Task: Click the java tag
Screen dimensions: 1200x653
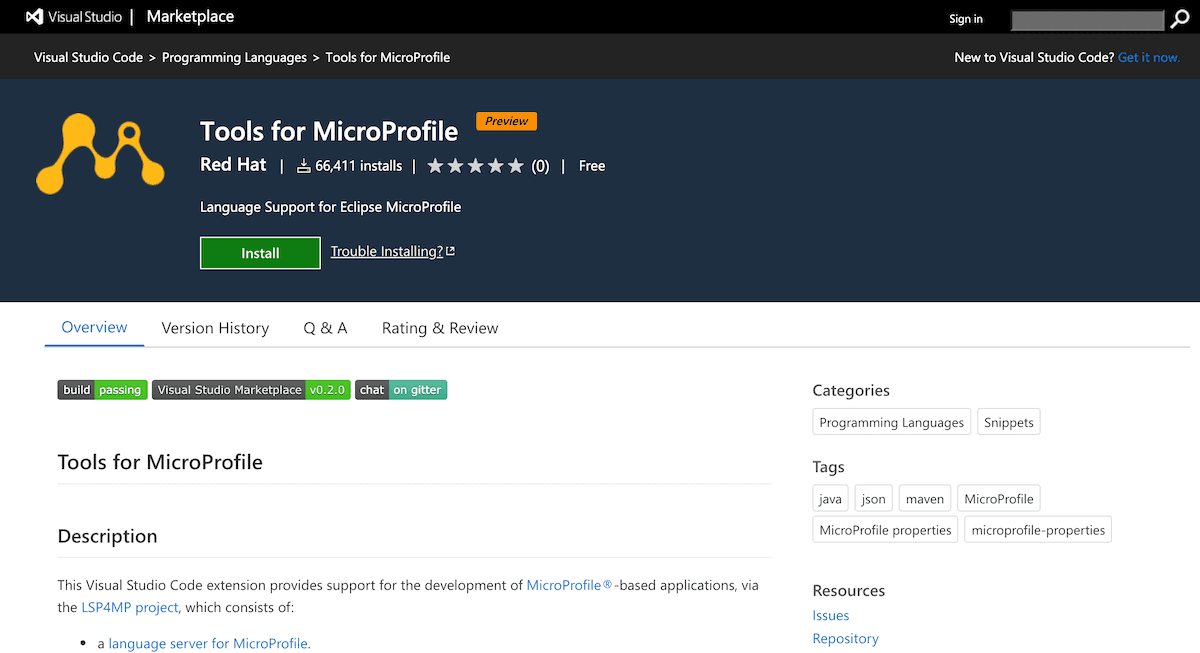Action: pyautogui.click(x=831, y=498)
